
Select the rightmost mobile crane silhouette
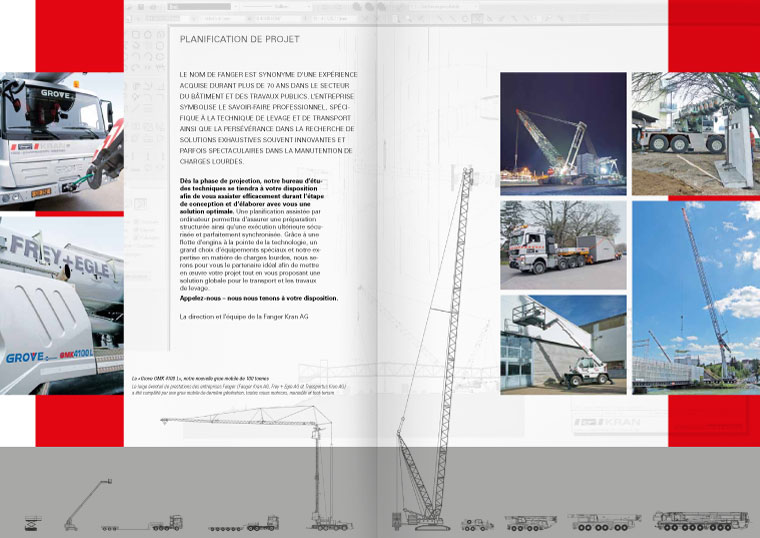pyautogui.click(x=700, y=520)
